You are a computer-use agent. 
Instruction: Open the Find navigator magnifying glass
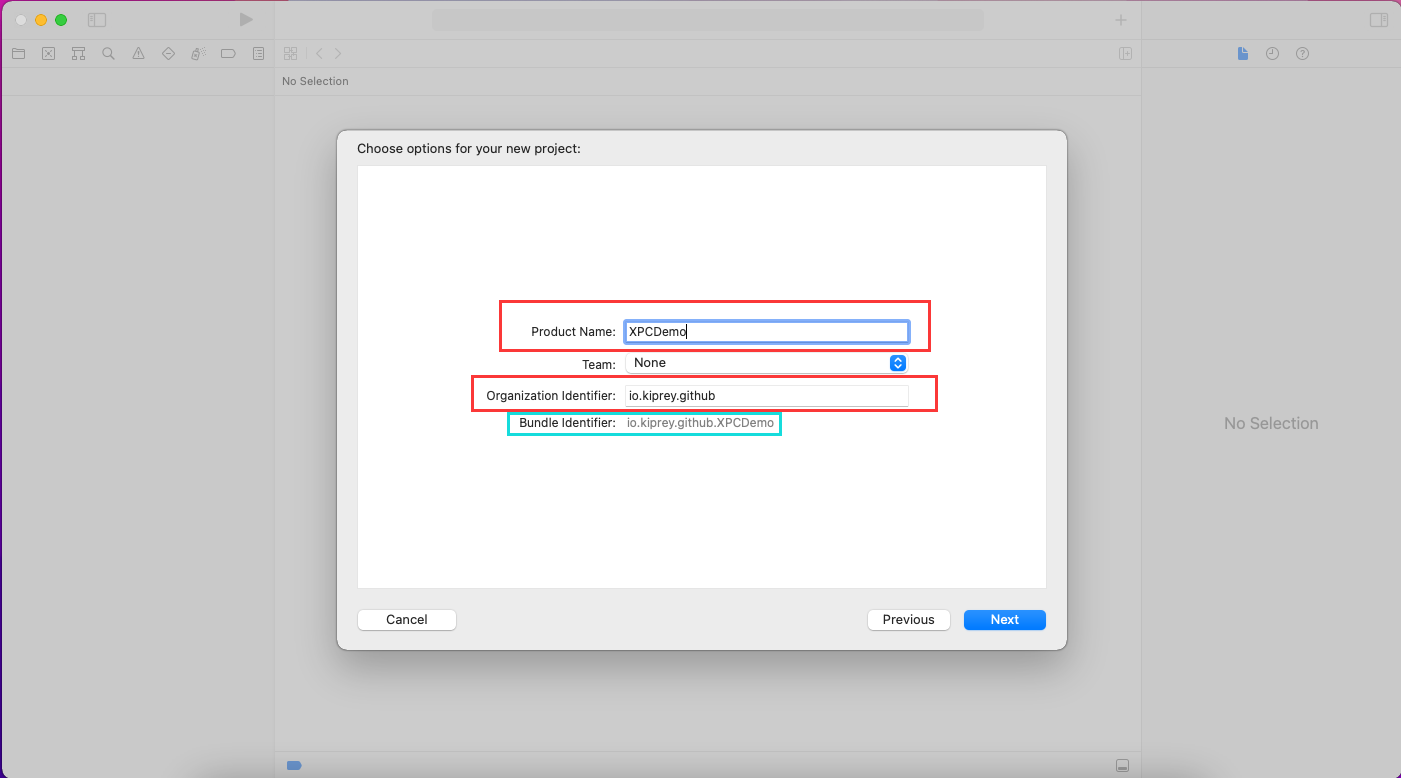[x=108, y=54]
